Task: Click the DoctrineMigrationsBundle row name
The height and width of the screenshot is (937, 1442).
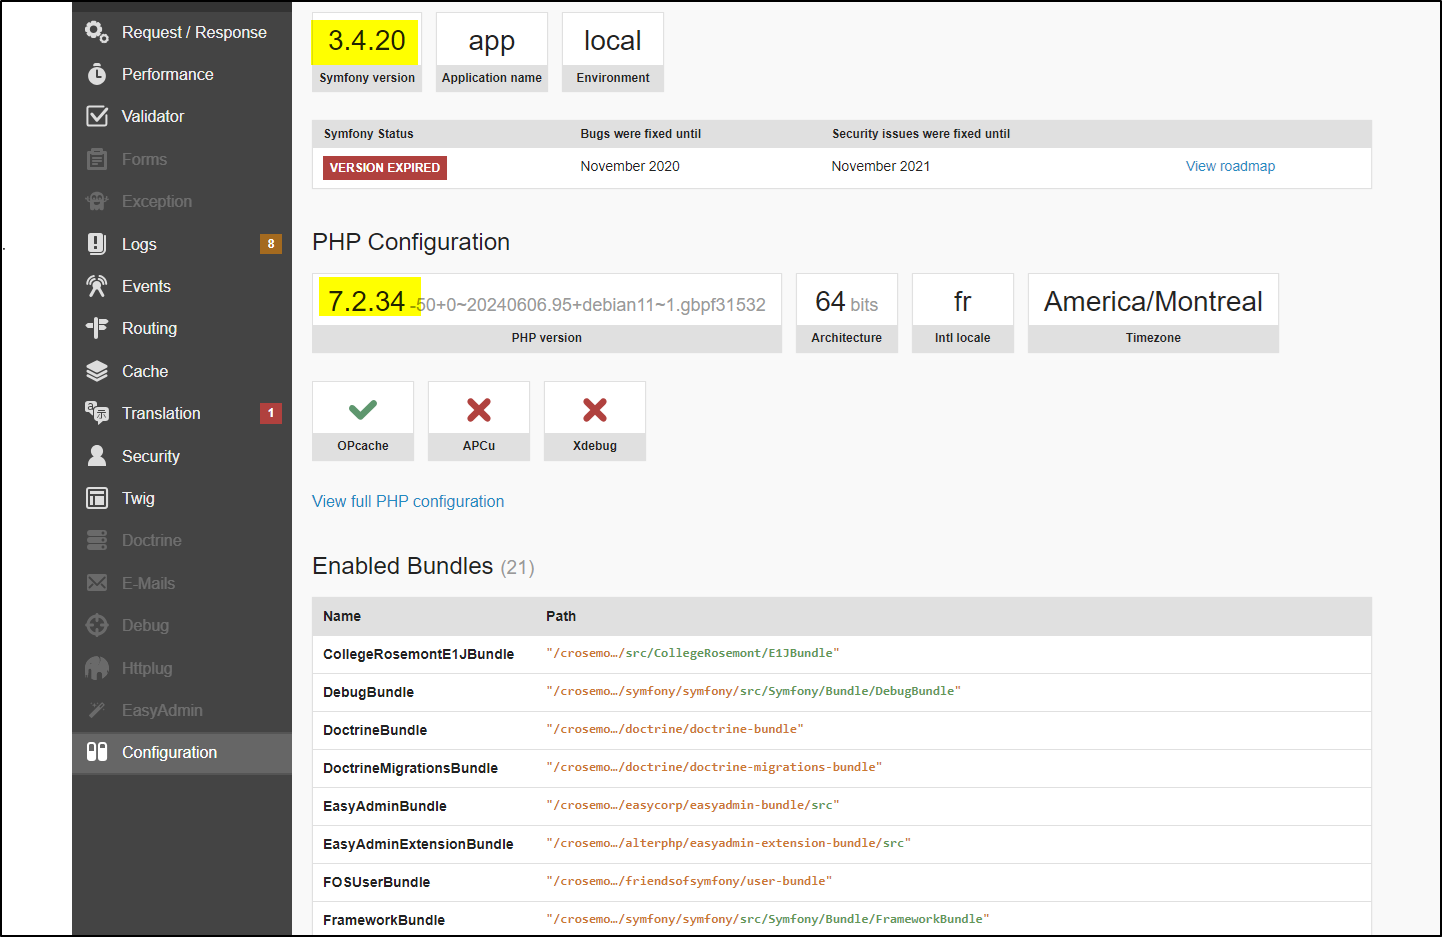Action: coord(410,768)
